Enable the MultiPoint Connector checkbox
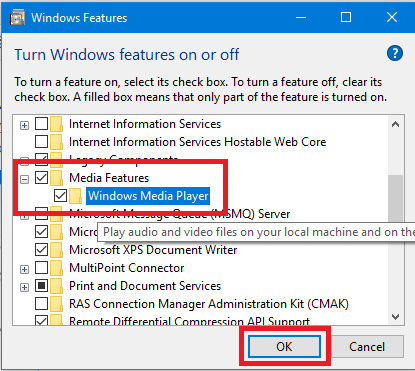This screenshot has width=415, height=371. point(41,268)
